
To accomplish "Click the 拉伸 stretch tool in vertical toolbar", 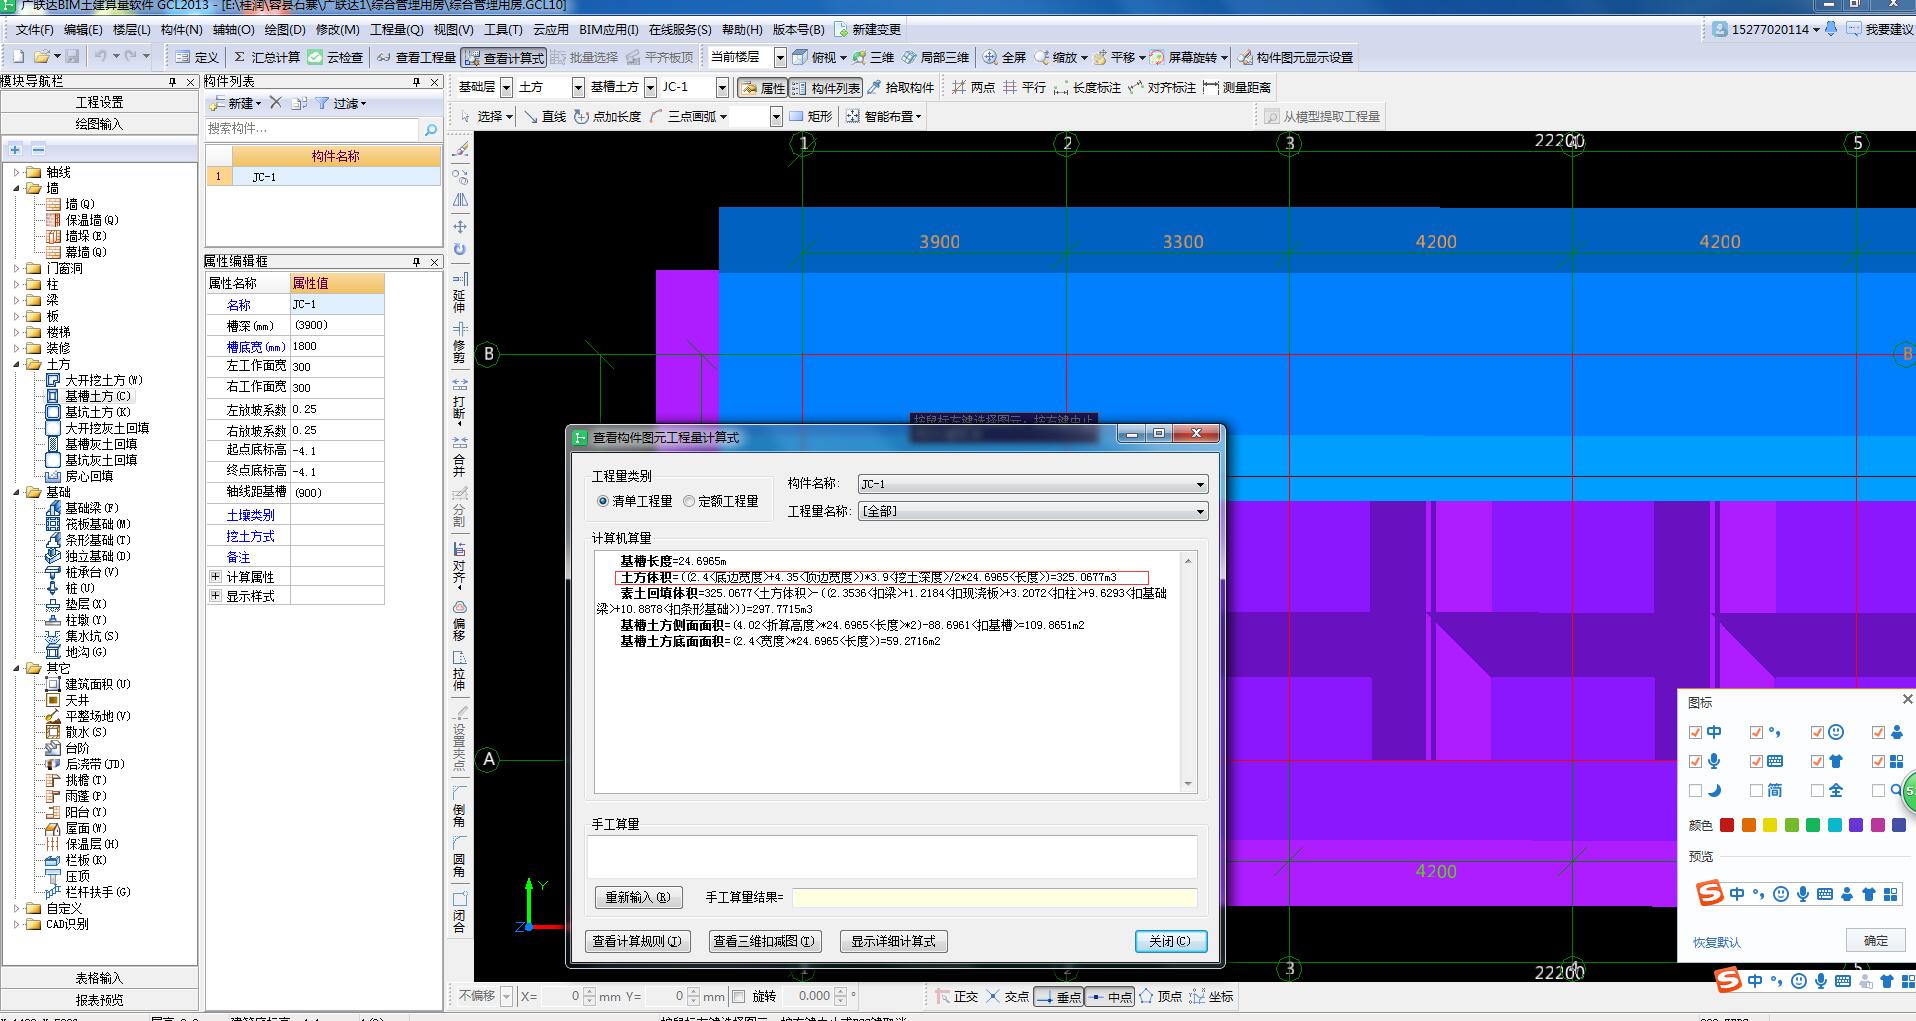I will click(459, 671).
